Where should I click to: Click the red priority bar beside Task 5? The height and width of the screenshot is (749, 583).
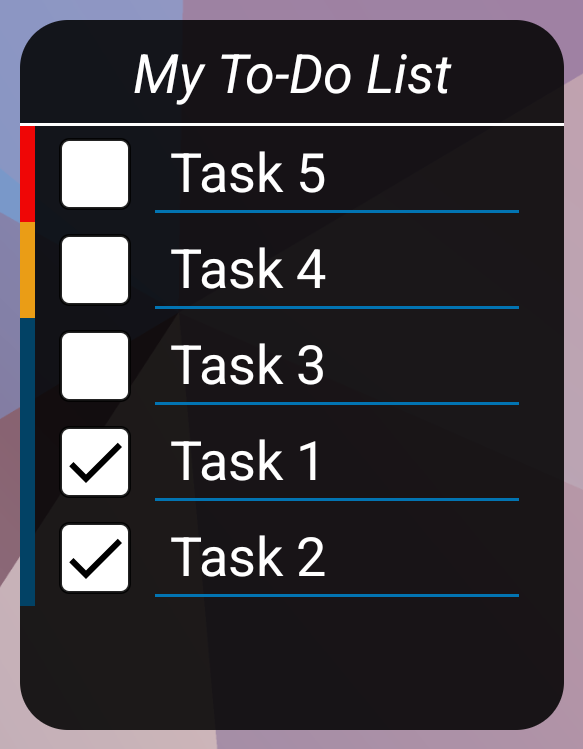27,174
